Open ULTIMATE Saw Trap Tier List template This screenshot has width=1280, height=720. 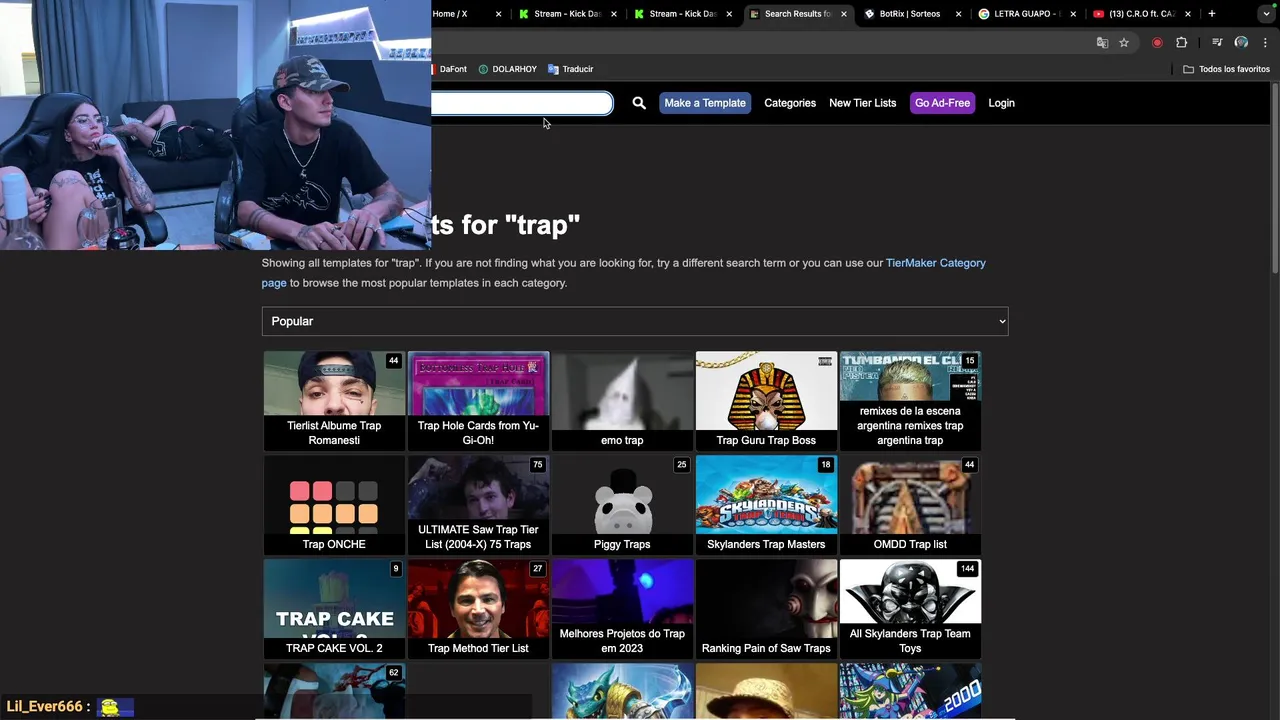tap(478, 505)
